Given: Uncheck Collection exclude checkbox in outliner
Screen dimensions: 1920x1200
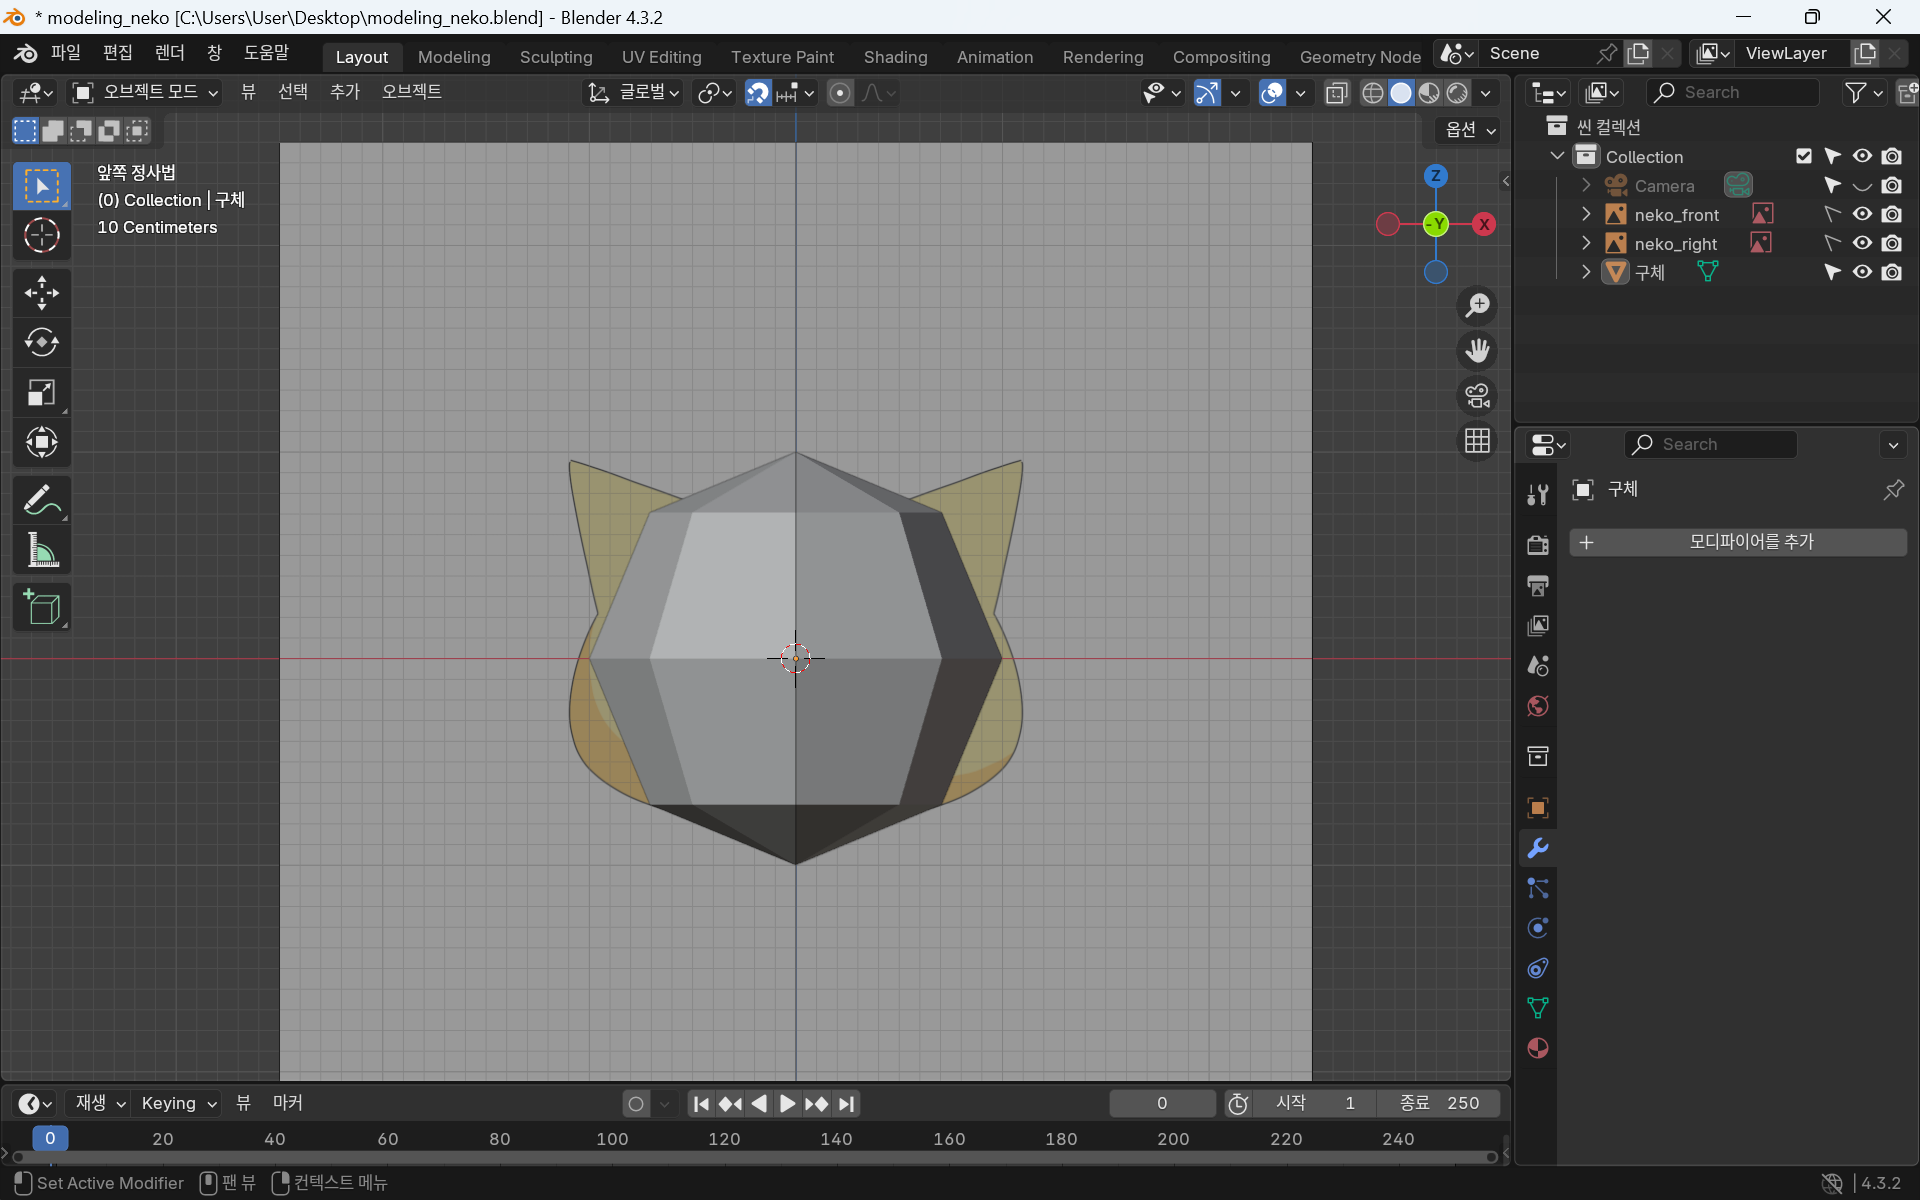Looking at the screenshot, I should point(1804,156).
